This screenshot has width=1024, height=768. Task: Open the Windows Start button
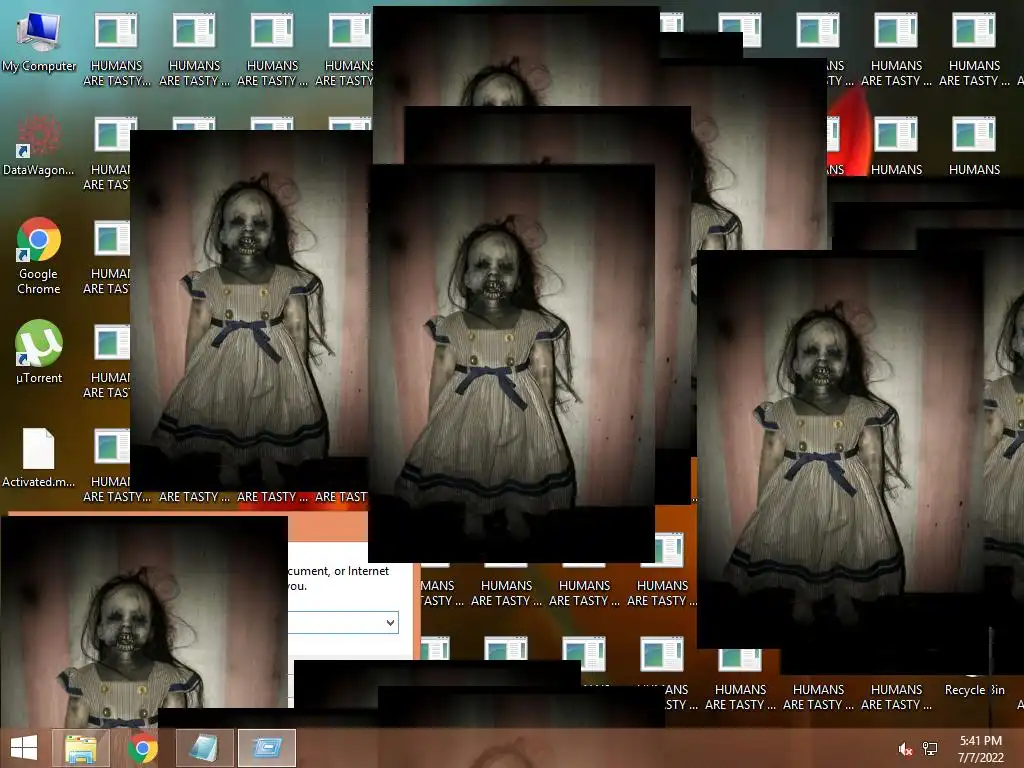[24, 748]
